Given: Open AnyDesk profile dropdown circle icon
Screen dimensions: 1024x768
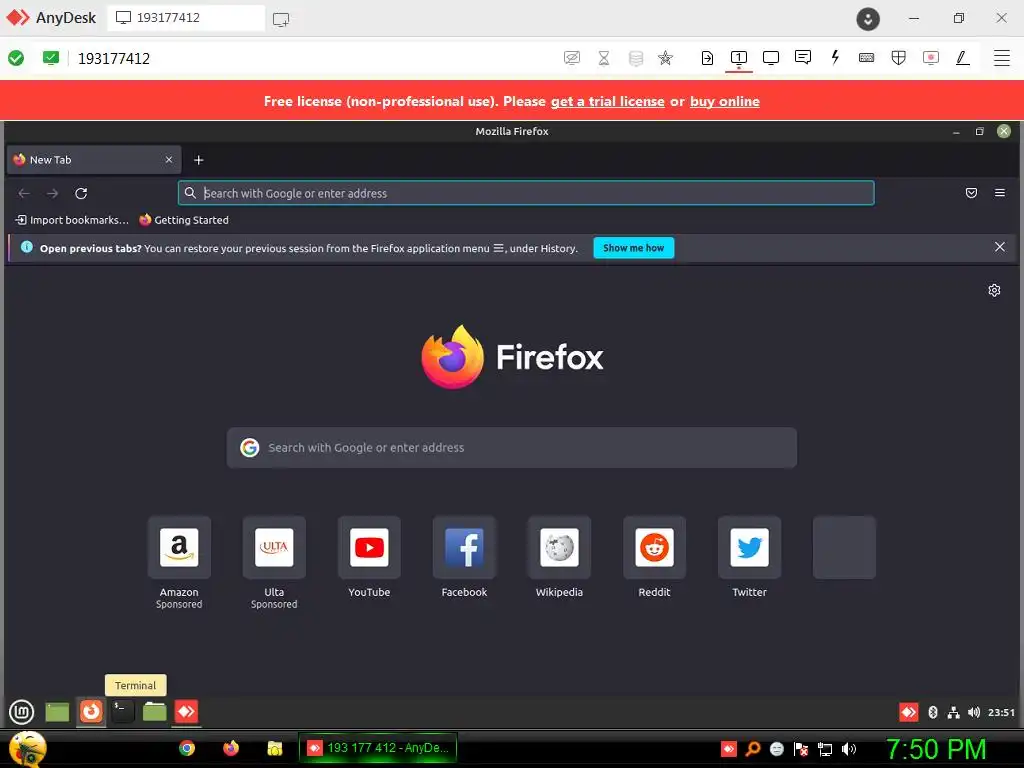Looking at the screenshot, I should [x=868, y=19].
